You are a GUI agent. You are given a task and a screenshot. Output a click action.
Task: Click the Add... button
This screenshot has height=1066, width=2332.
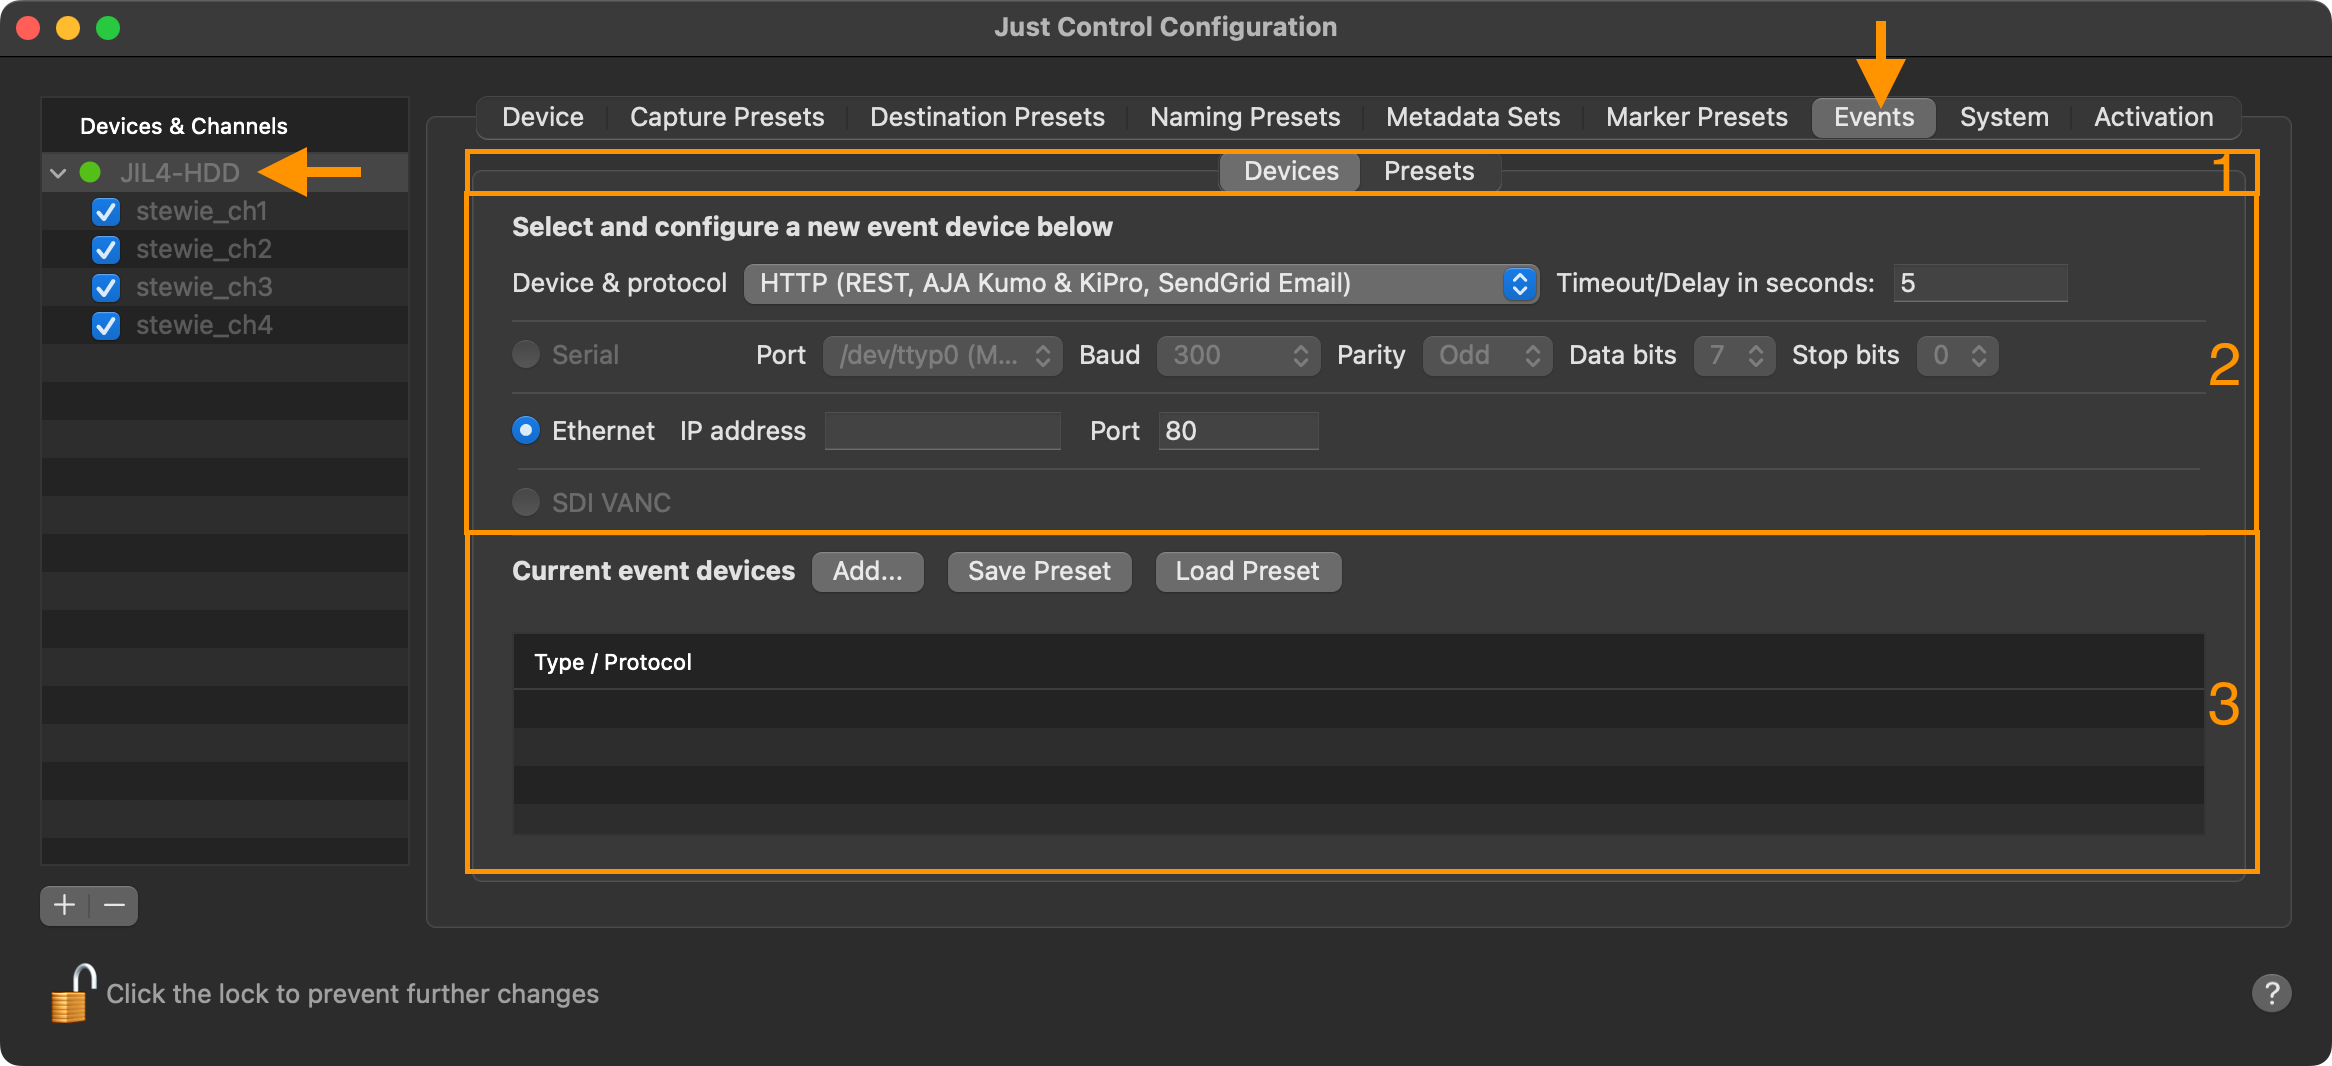tap(868, 571)
